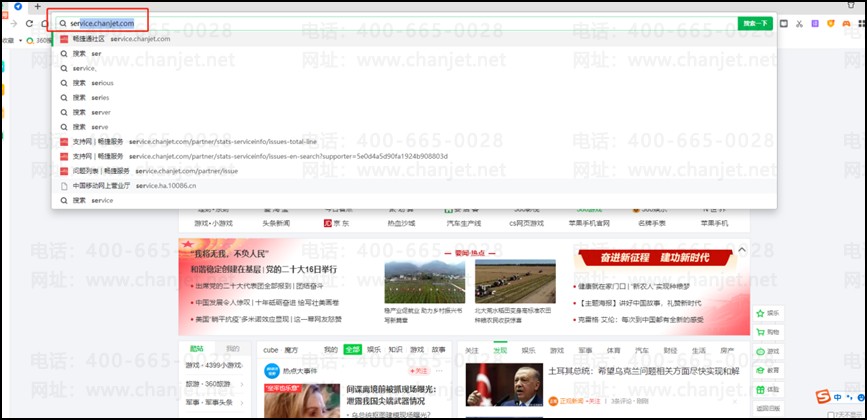
Task: Go forward with the arrow icon
Action: (14, 24)
